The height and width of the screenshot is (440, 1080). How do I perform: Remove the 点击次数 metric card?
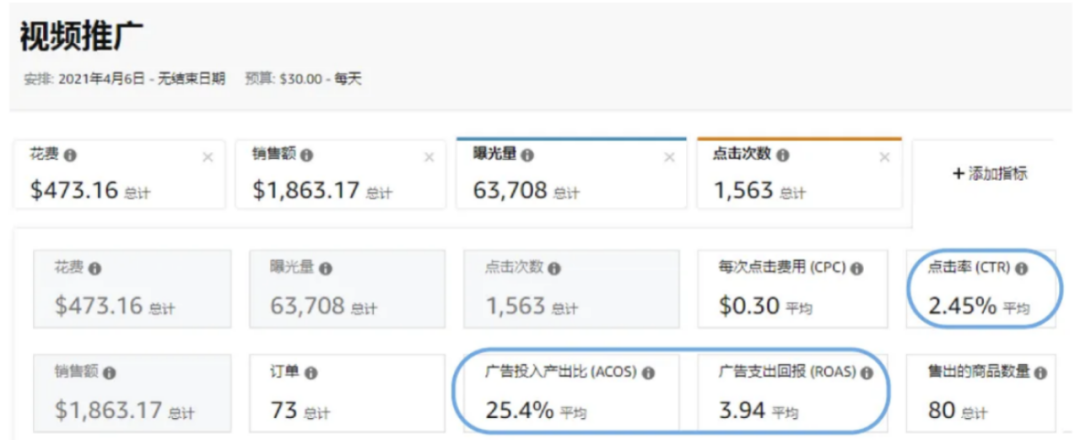coord(885,158)
